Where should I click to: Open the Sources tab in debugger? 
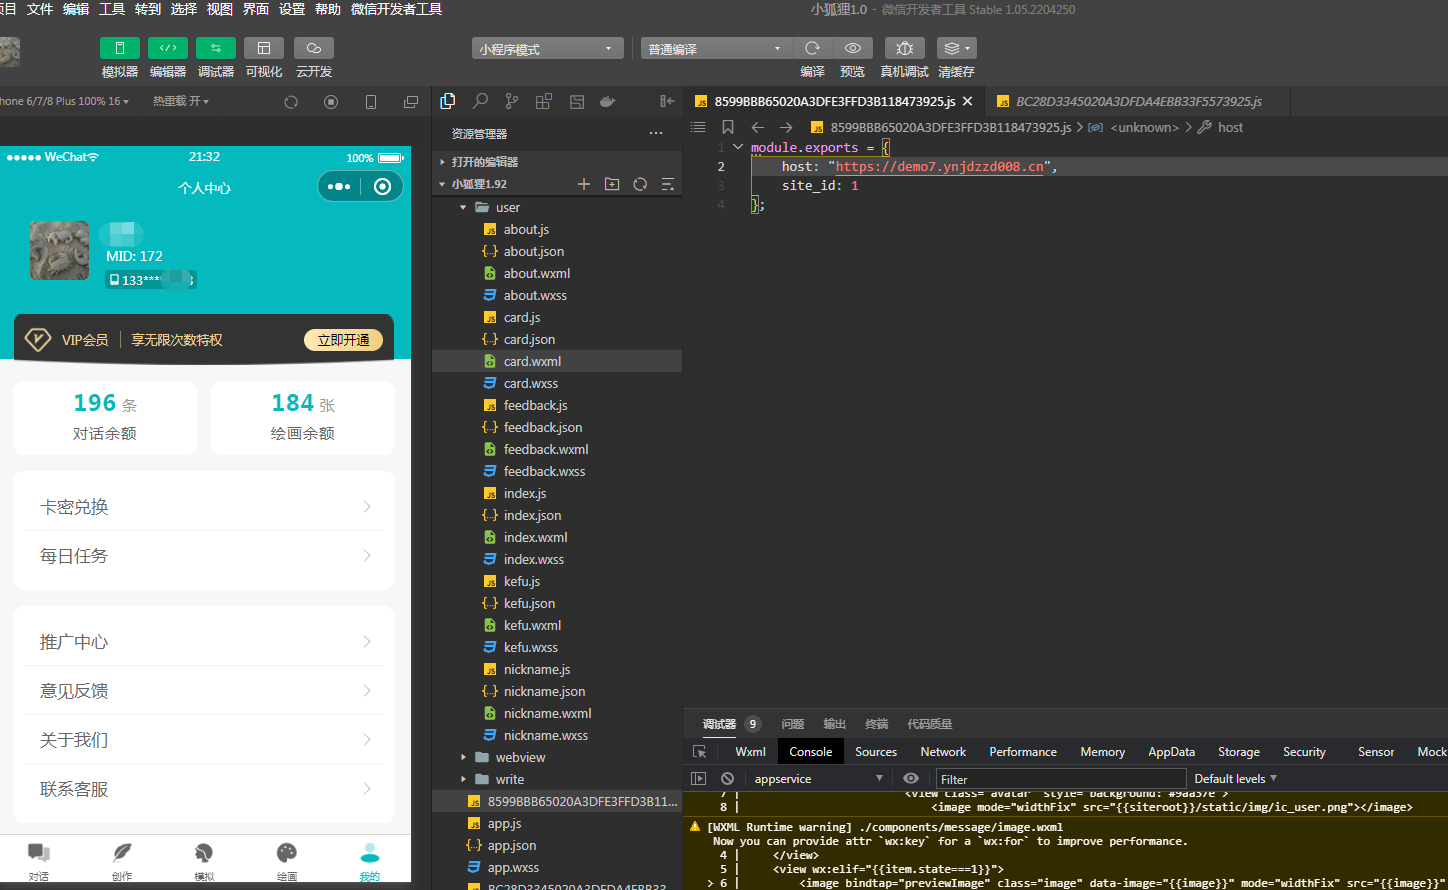876,752
